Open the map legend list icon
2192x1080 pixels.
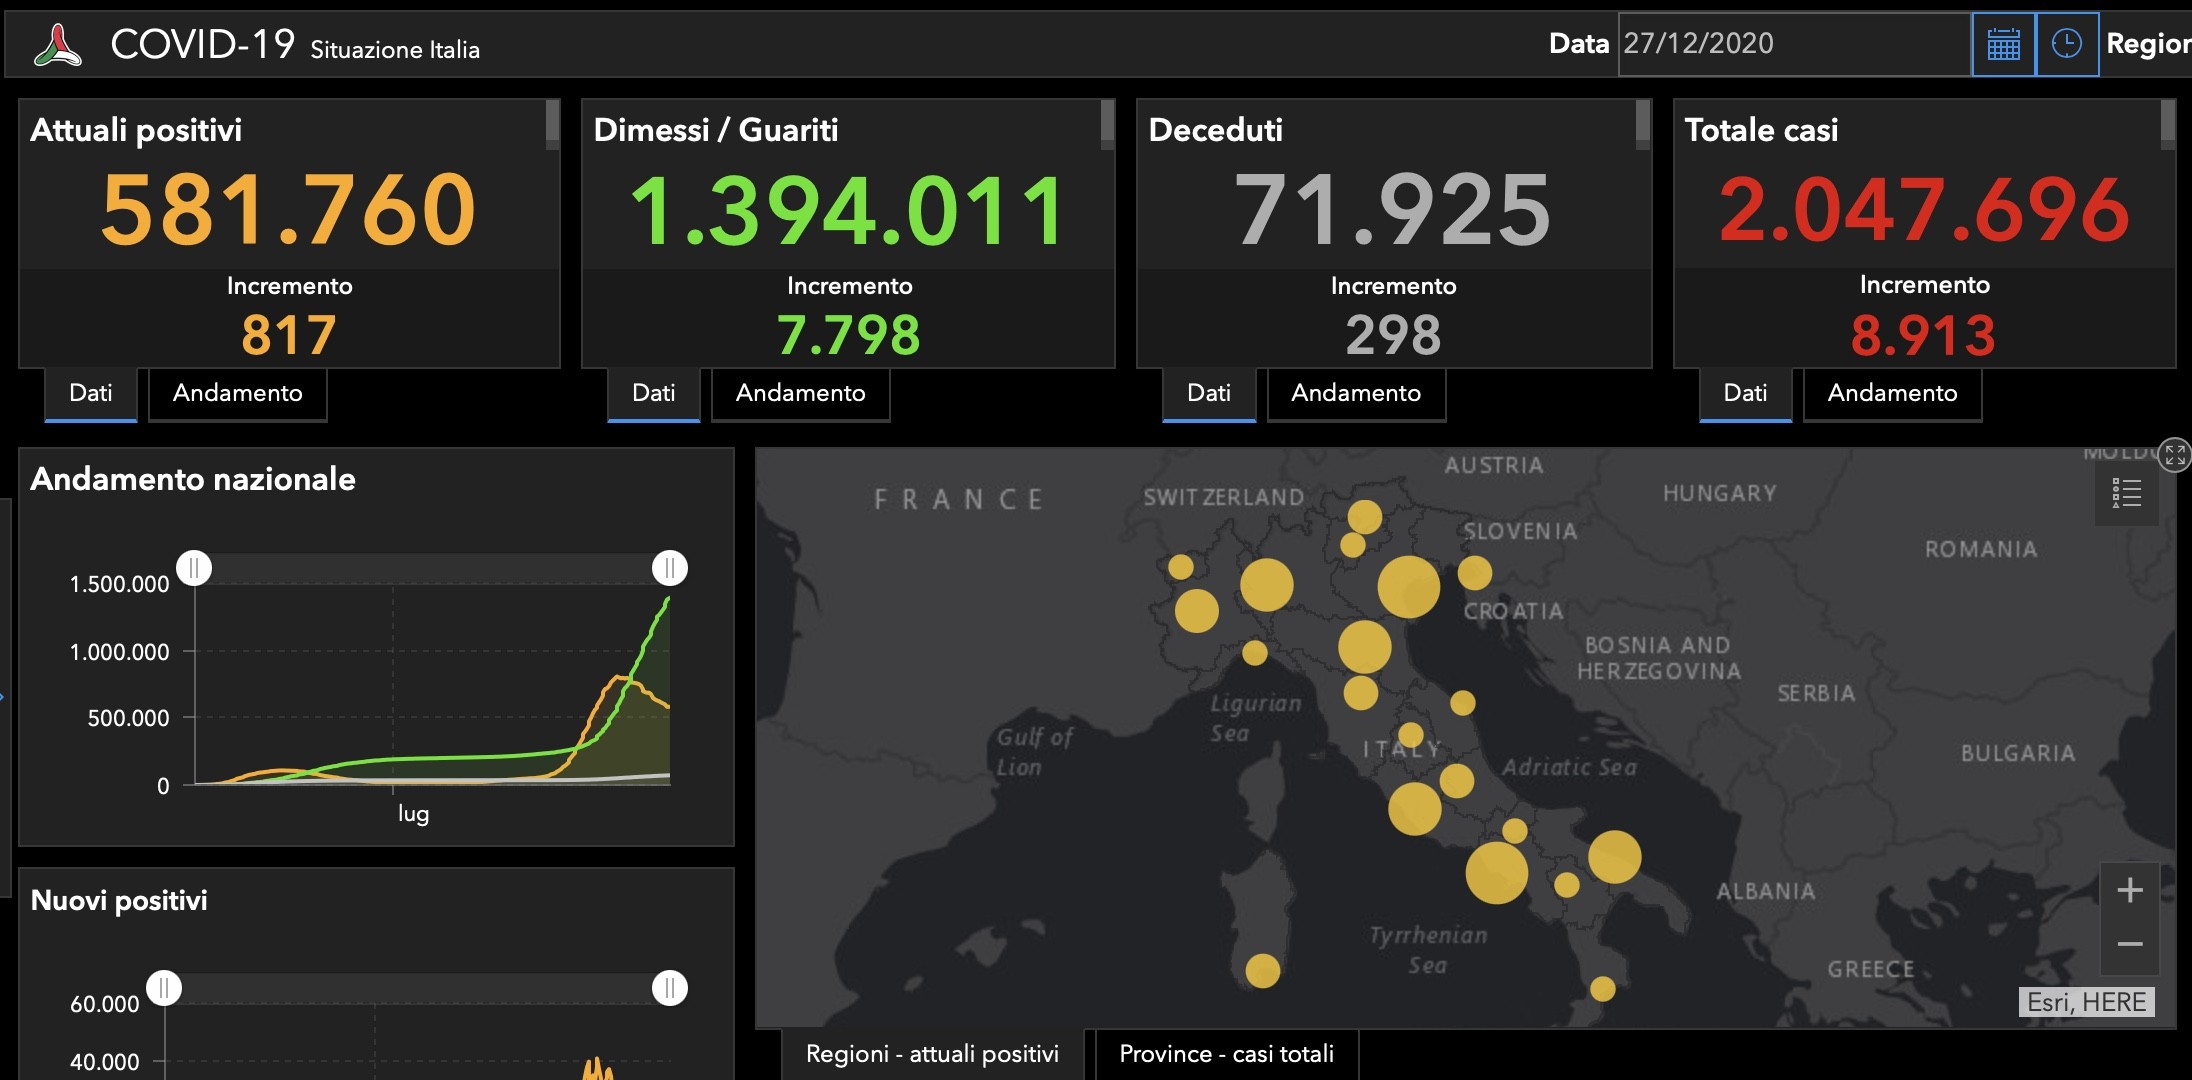(x=2126, y=493)
